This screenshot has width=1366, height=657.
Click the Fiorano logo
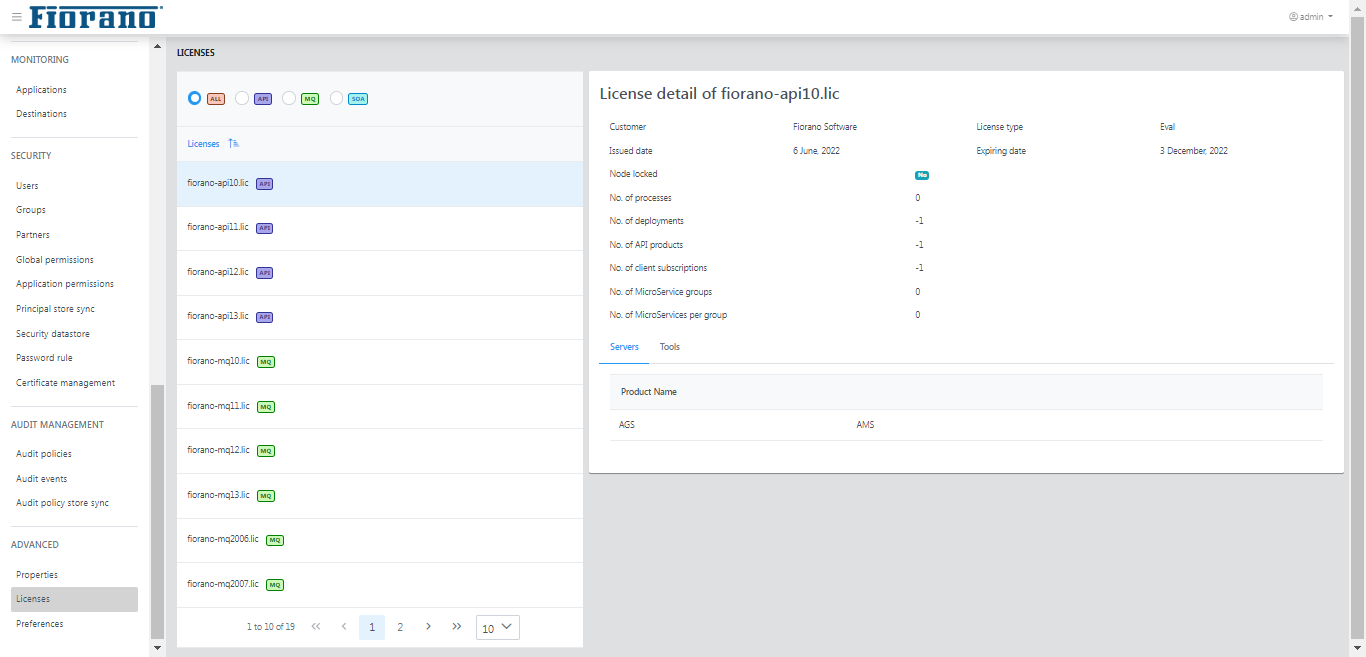[96, 17]
